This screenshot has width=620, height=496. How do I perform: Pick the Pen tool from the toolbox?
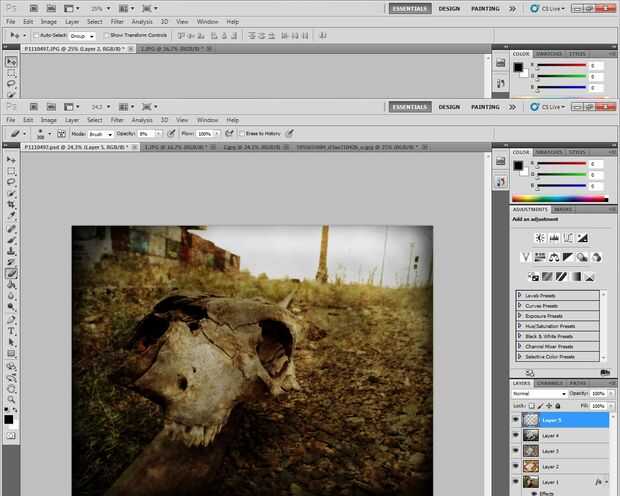[11, 318]
